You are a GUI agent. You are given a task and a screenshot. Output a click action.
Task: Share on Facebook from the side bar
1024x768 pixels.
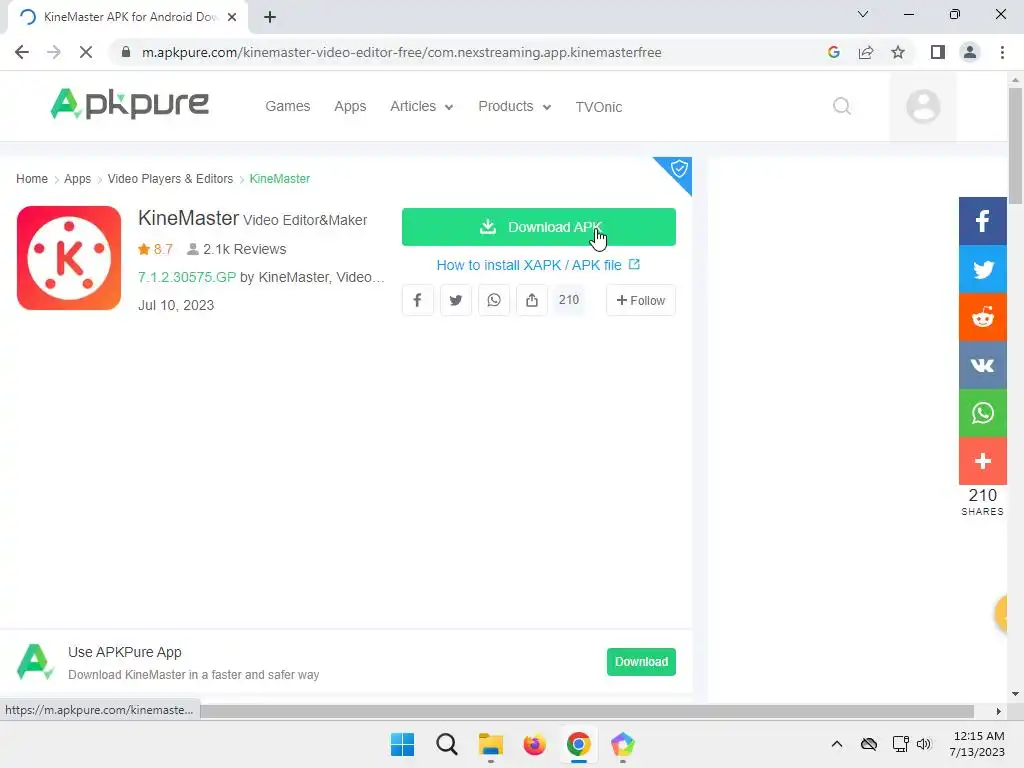tap(983, 221)
